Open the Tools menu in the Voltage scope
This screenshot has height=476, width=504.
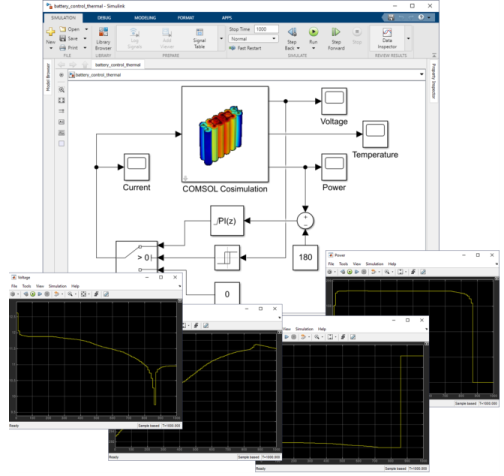[26, 286]
